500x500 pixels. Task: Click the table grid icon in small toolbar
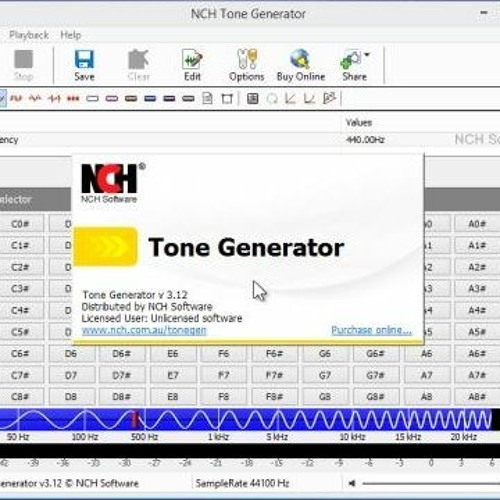pos(253,99)
